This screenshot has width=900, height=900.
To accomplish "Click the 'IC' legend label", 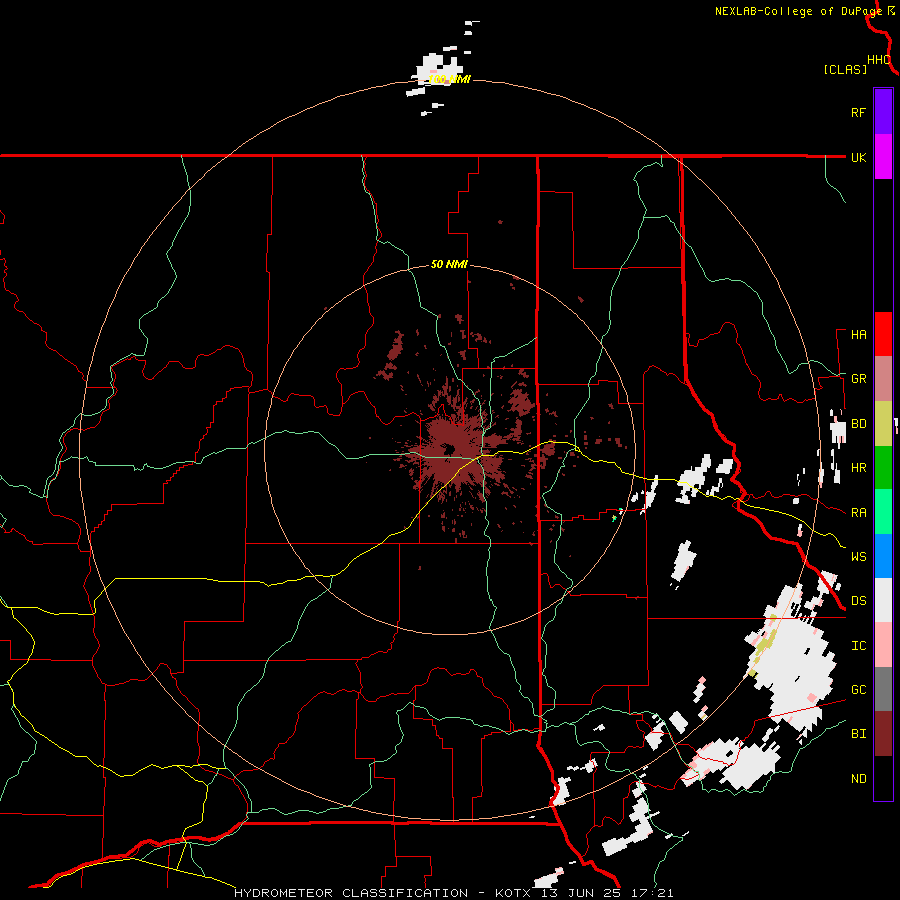I will point(858,646).
